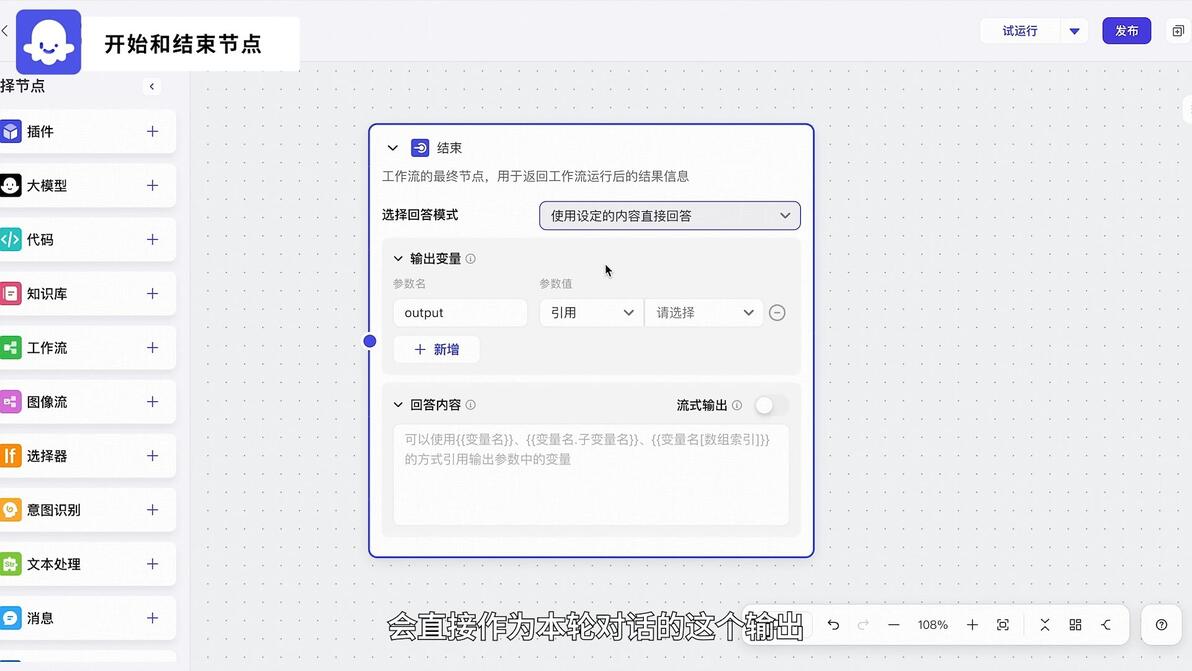Add the 插件 plugin node
The image size is (1192, 671).
[152, 131]
